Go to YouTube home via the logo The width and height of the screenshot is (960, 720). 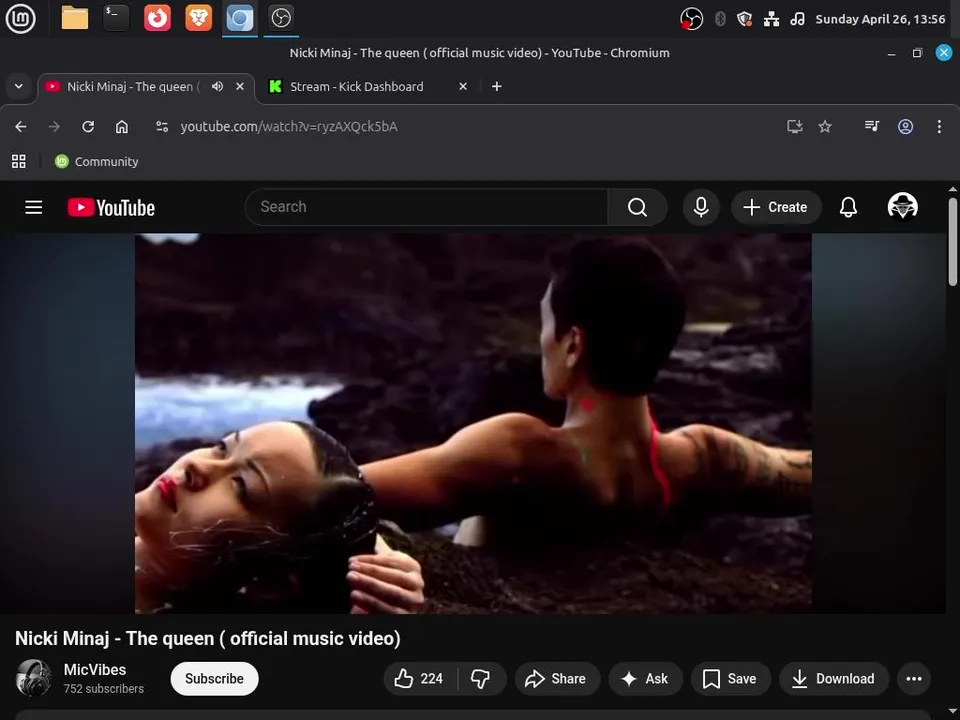[111, 208]
